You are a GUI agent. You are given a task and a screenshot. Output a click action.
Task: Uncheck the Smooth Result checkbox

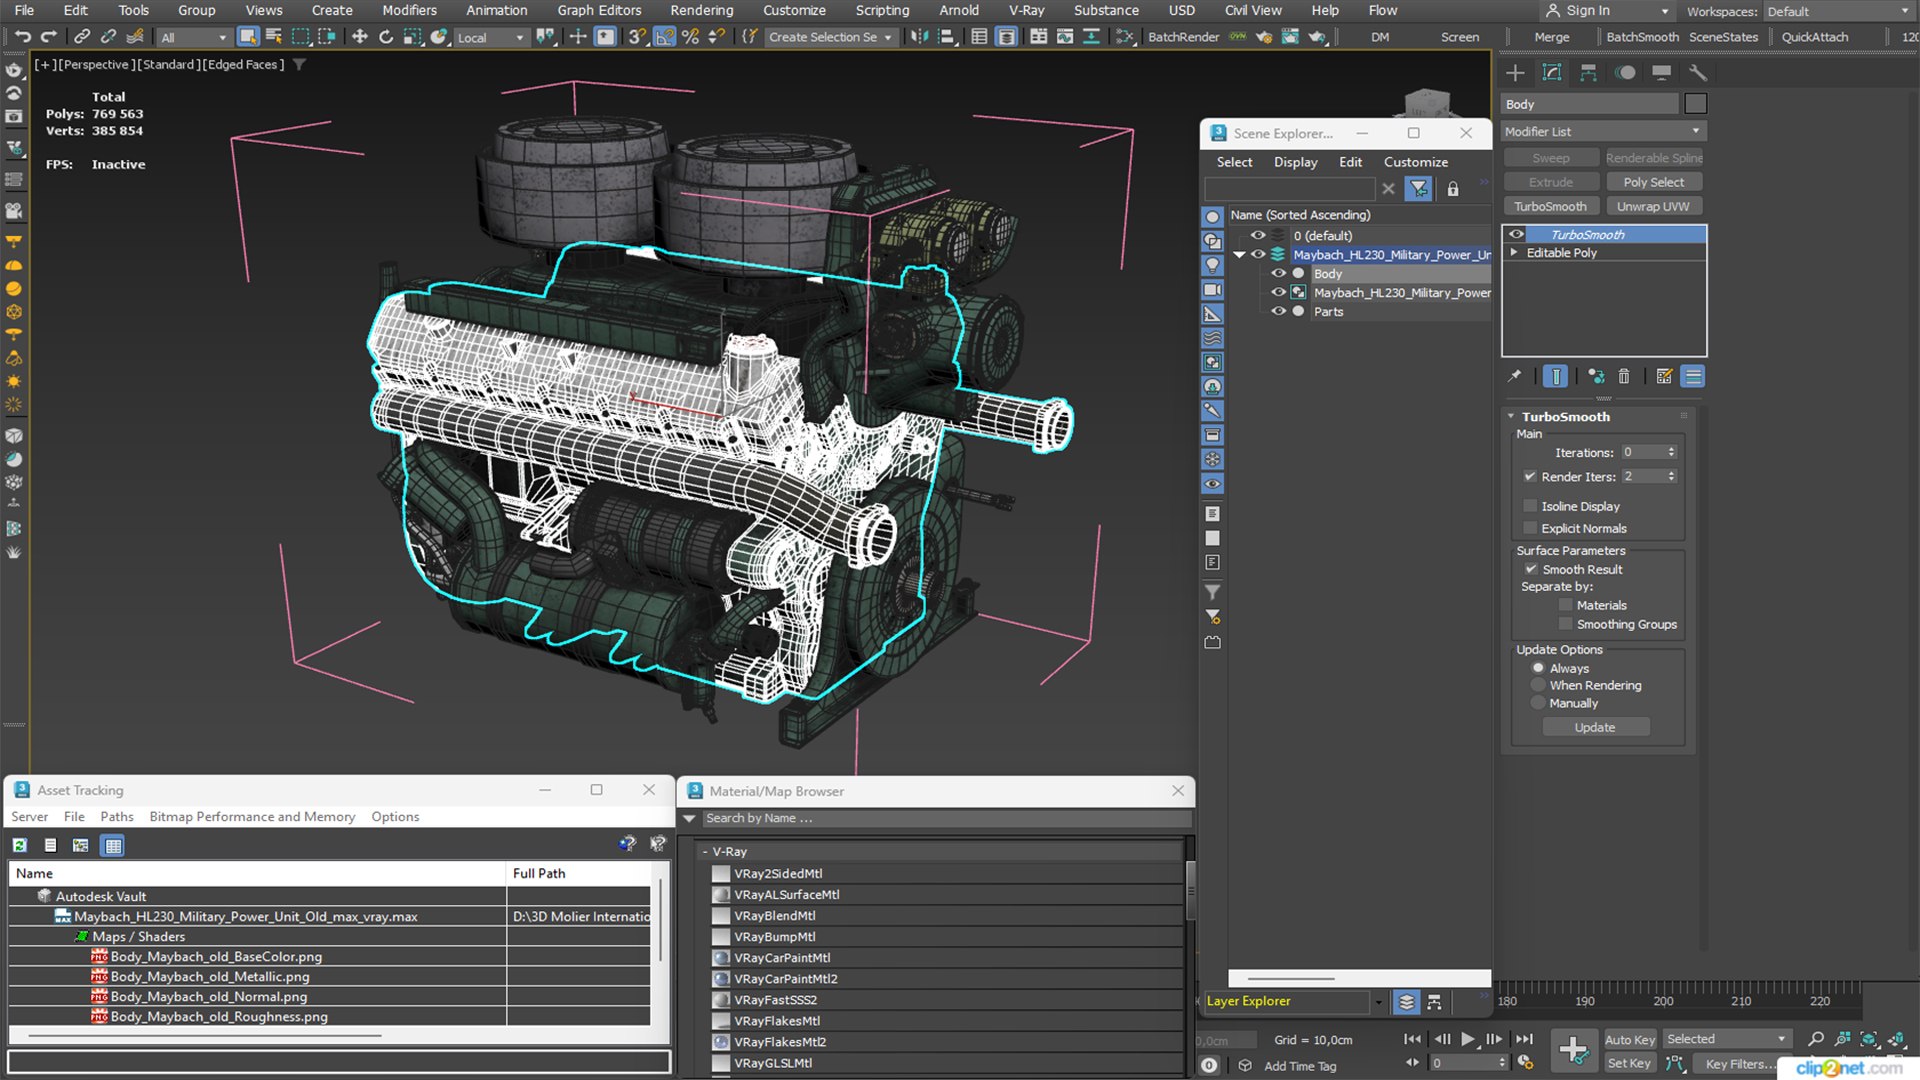[1530, 569]
